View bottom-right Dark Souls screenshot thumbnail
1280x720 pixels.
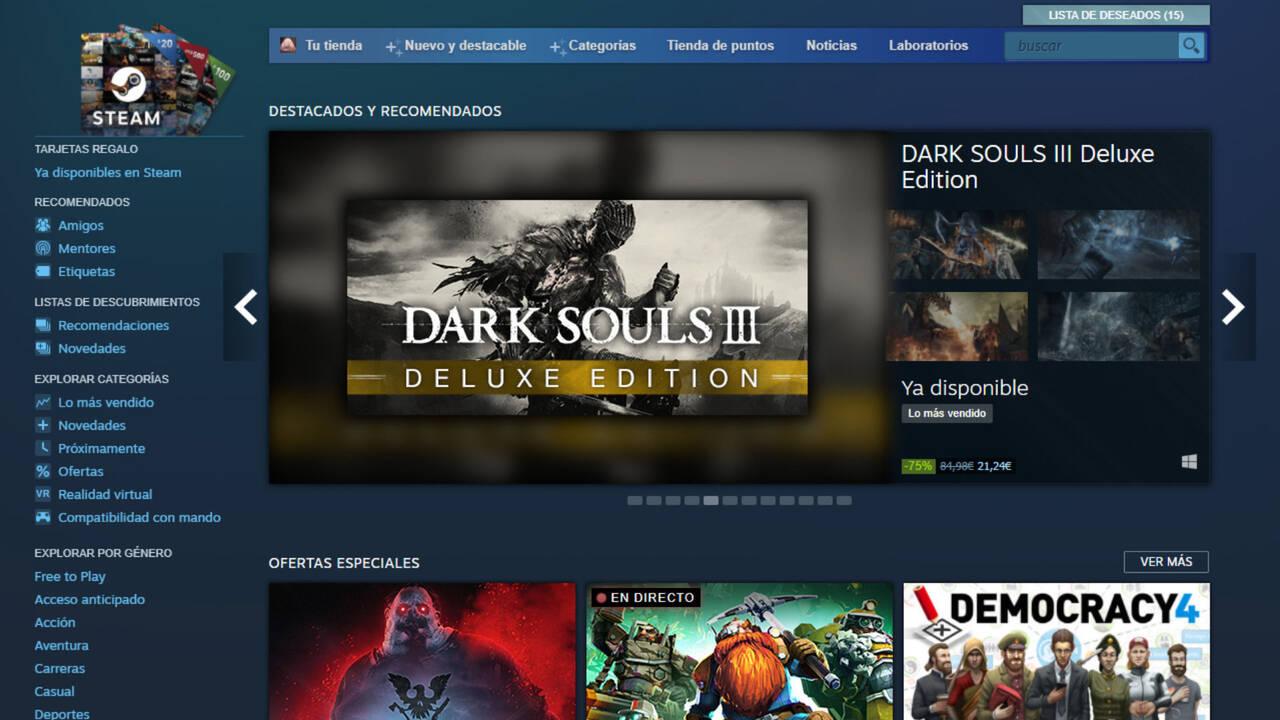click(1118, 326)
